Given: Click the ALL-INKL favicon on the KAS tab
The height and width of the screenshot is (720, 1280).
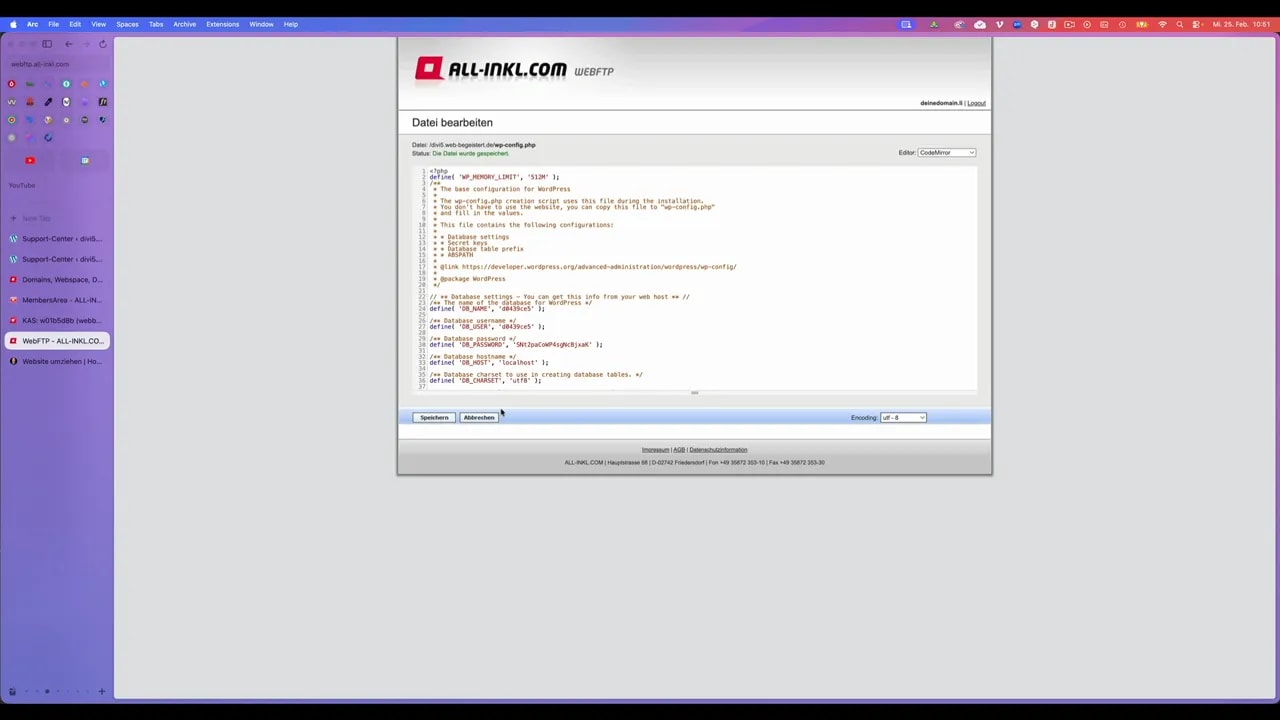Looking at the screenshot, I should pos(13,320).
